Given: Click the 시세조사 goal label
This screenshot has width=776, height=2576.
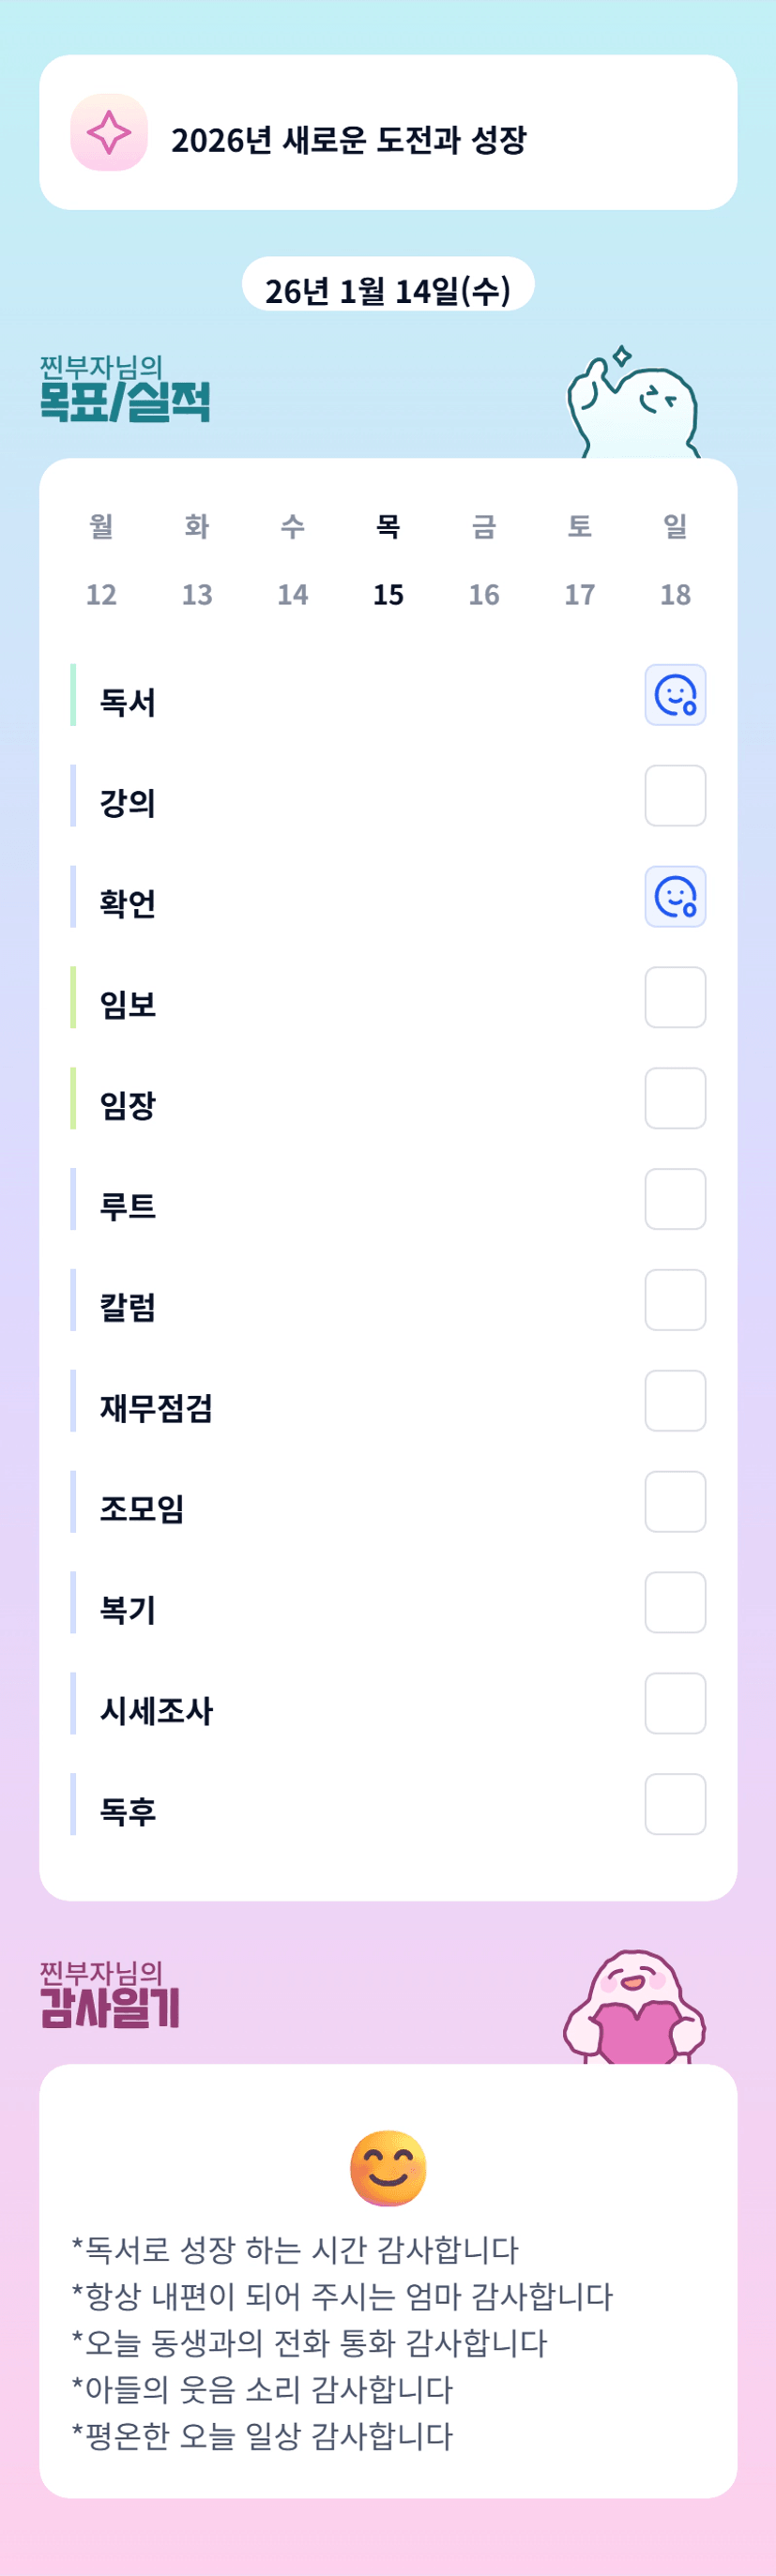Looking at the screenshot, I should pos(156,1711).
